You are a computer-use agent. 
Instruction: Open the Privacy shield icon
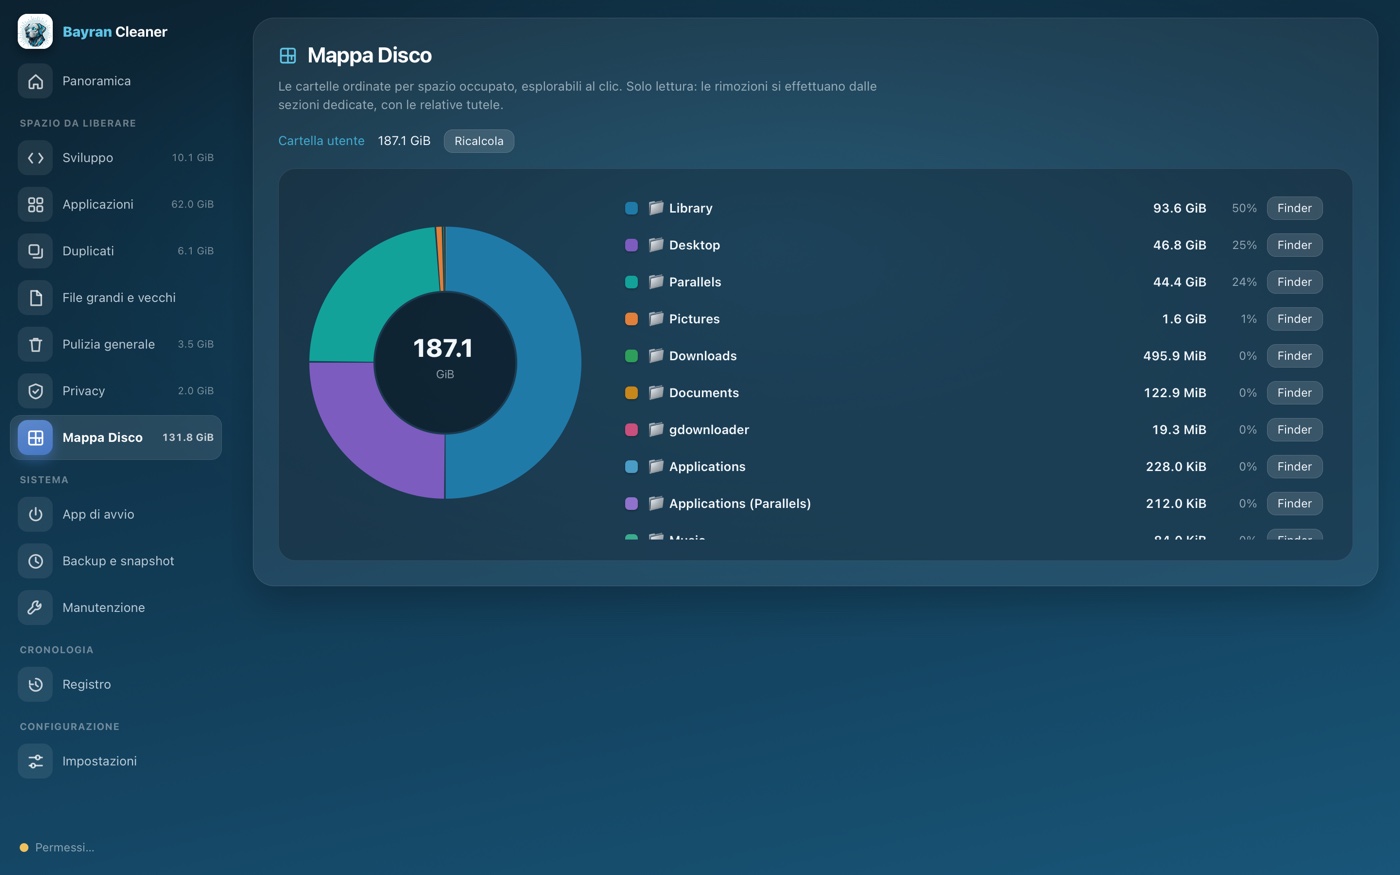point(35,391)
